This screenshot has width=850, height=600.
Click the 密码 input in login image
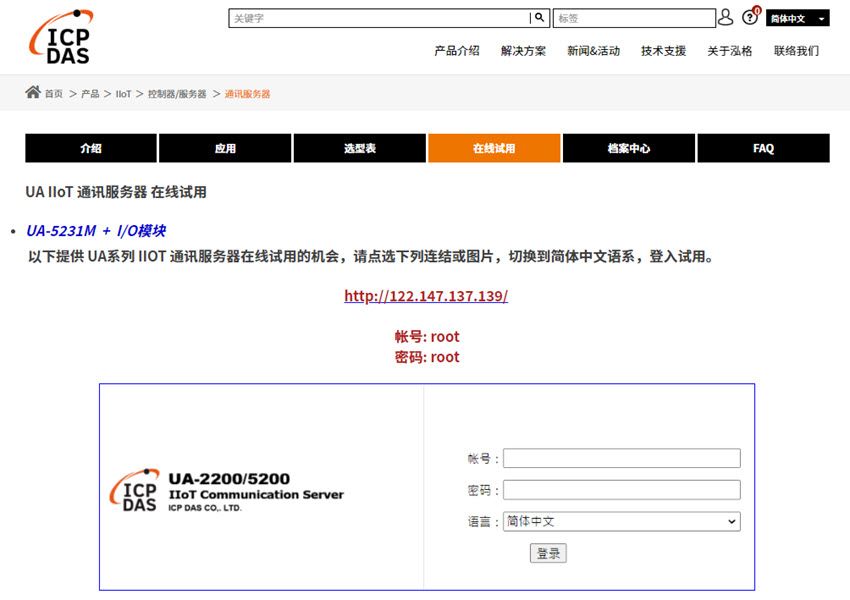(622, 490)
